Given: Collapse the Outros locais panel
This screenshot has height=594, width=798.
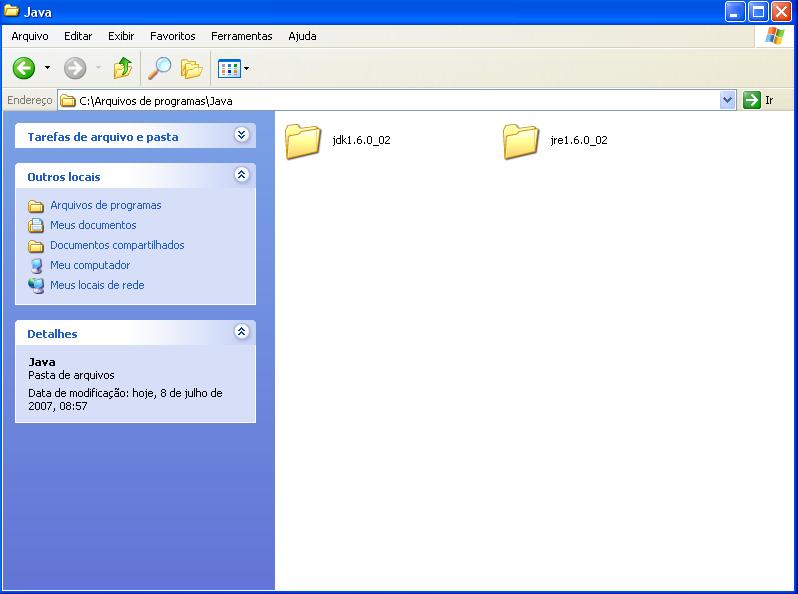Looking at the screenshot, I should pyautogui.click(x=241, y=175).
